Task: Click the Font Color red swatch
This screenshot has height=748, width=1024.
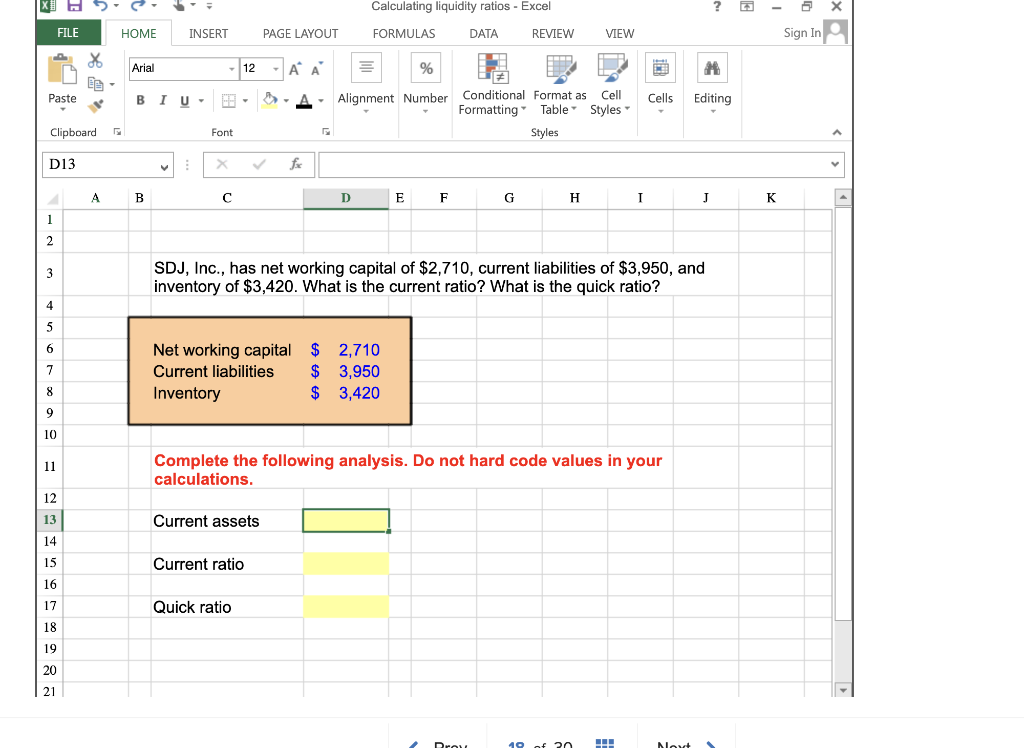Action: point(304,104)
